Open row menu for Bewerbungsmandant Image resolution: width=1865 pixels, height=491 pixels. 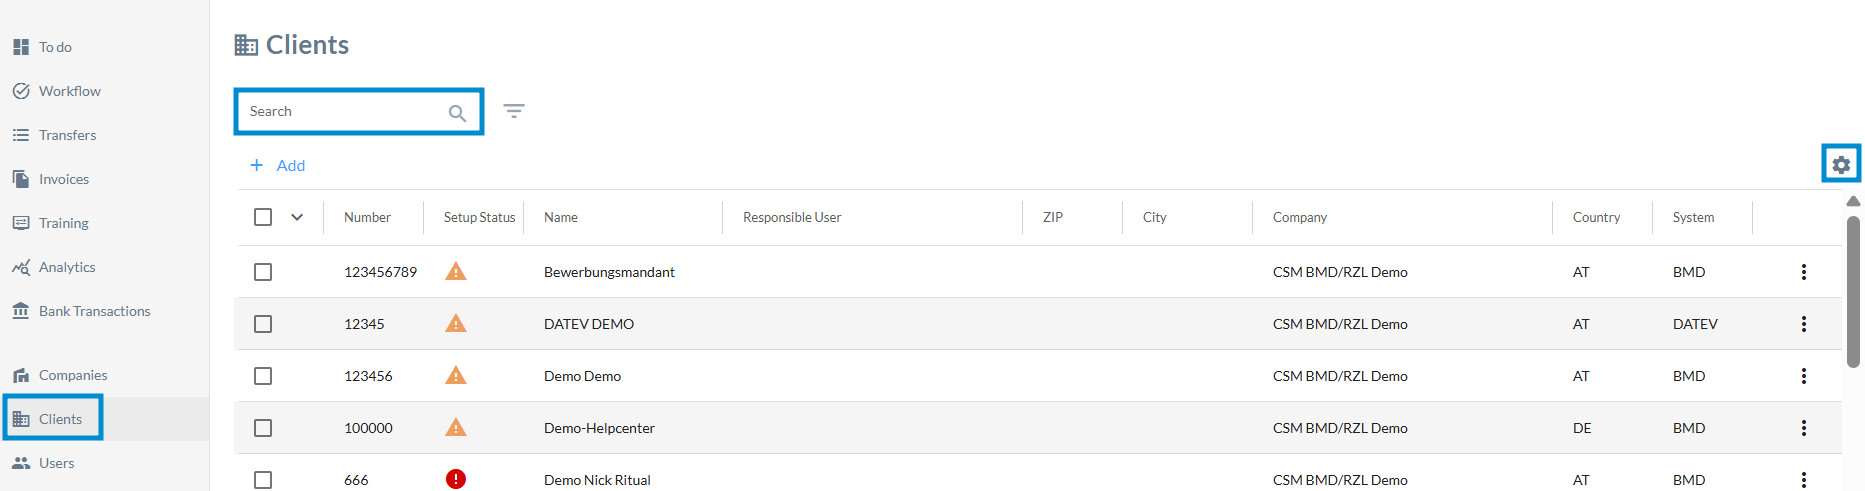(1804, 272)
